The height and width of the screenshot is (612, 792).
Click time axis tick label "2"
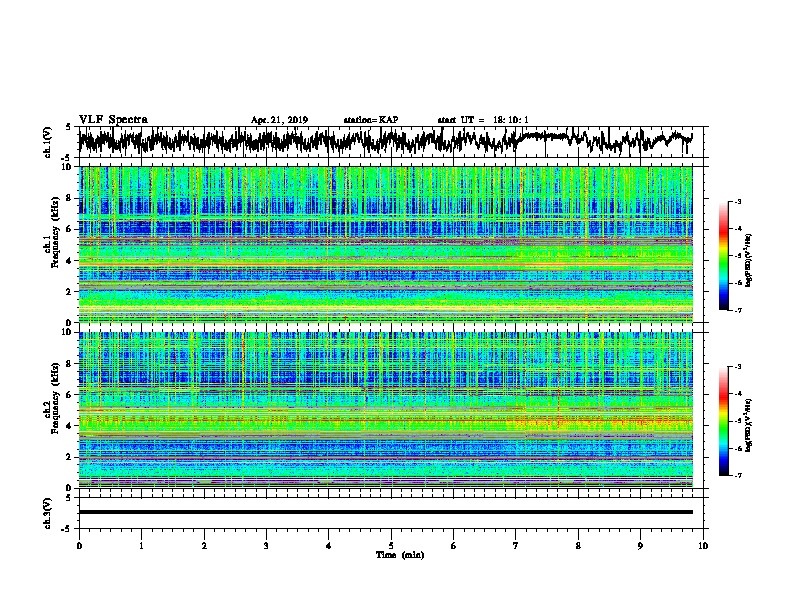point(204,546)
